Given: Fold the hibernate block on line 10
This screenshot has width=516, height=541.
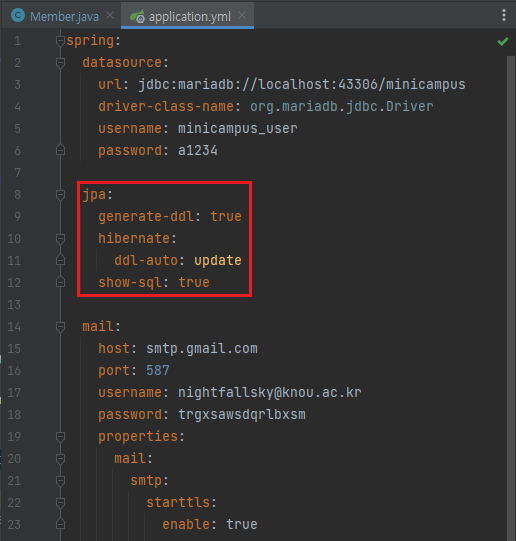Looking at the screenshot, I should pyautogui.click(x=60, y=239).
